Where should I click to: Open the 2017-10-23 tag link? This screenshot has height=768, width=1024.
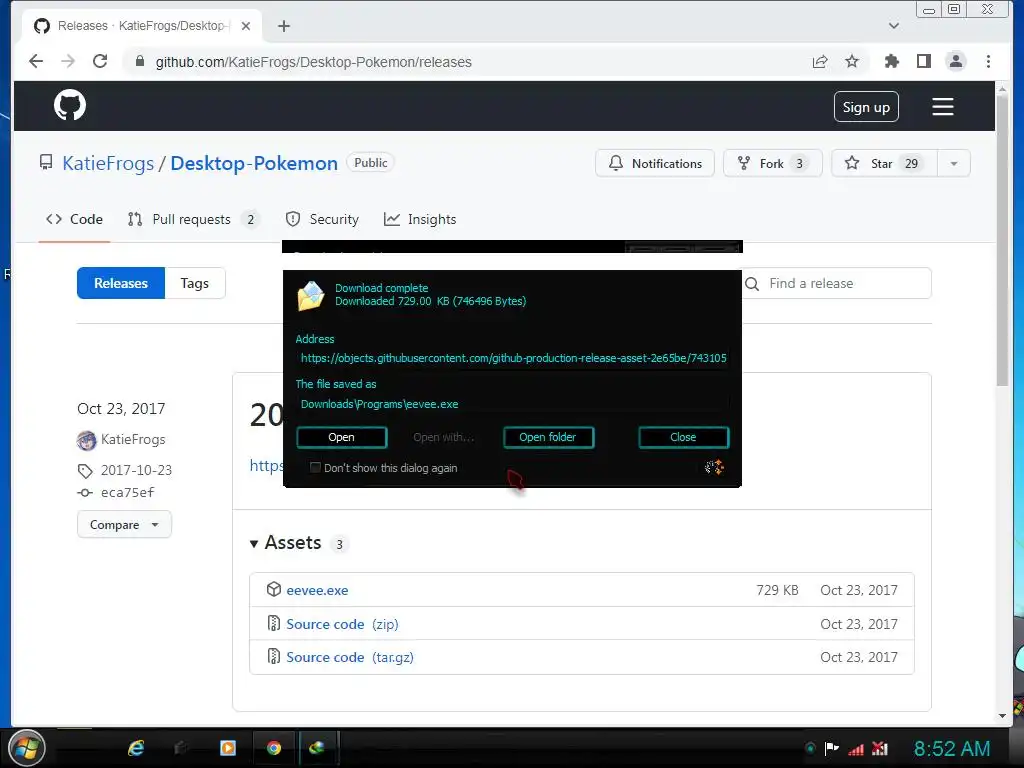(x=136, y=470)
